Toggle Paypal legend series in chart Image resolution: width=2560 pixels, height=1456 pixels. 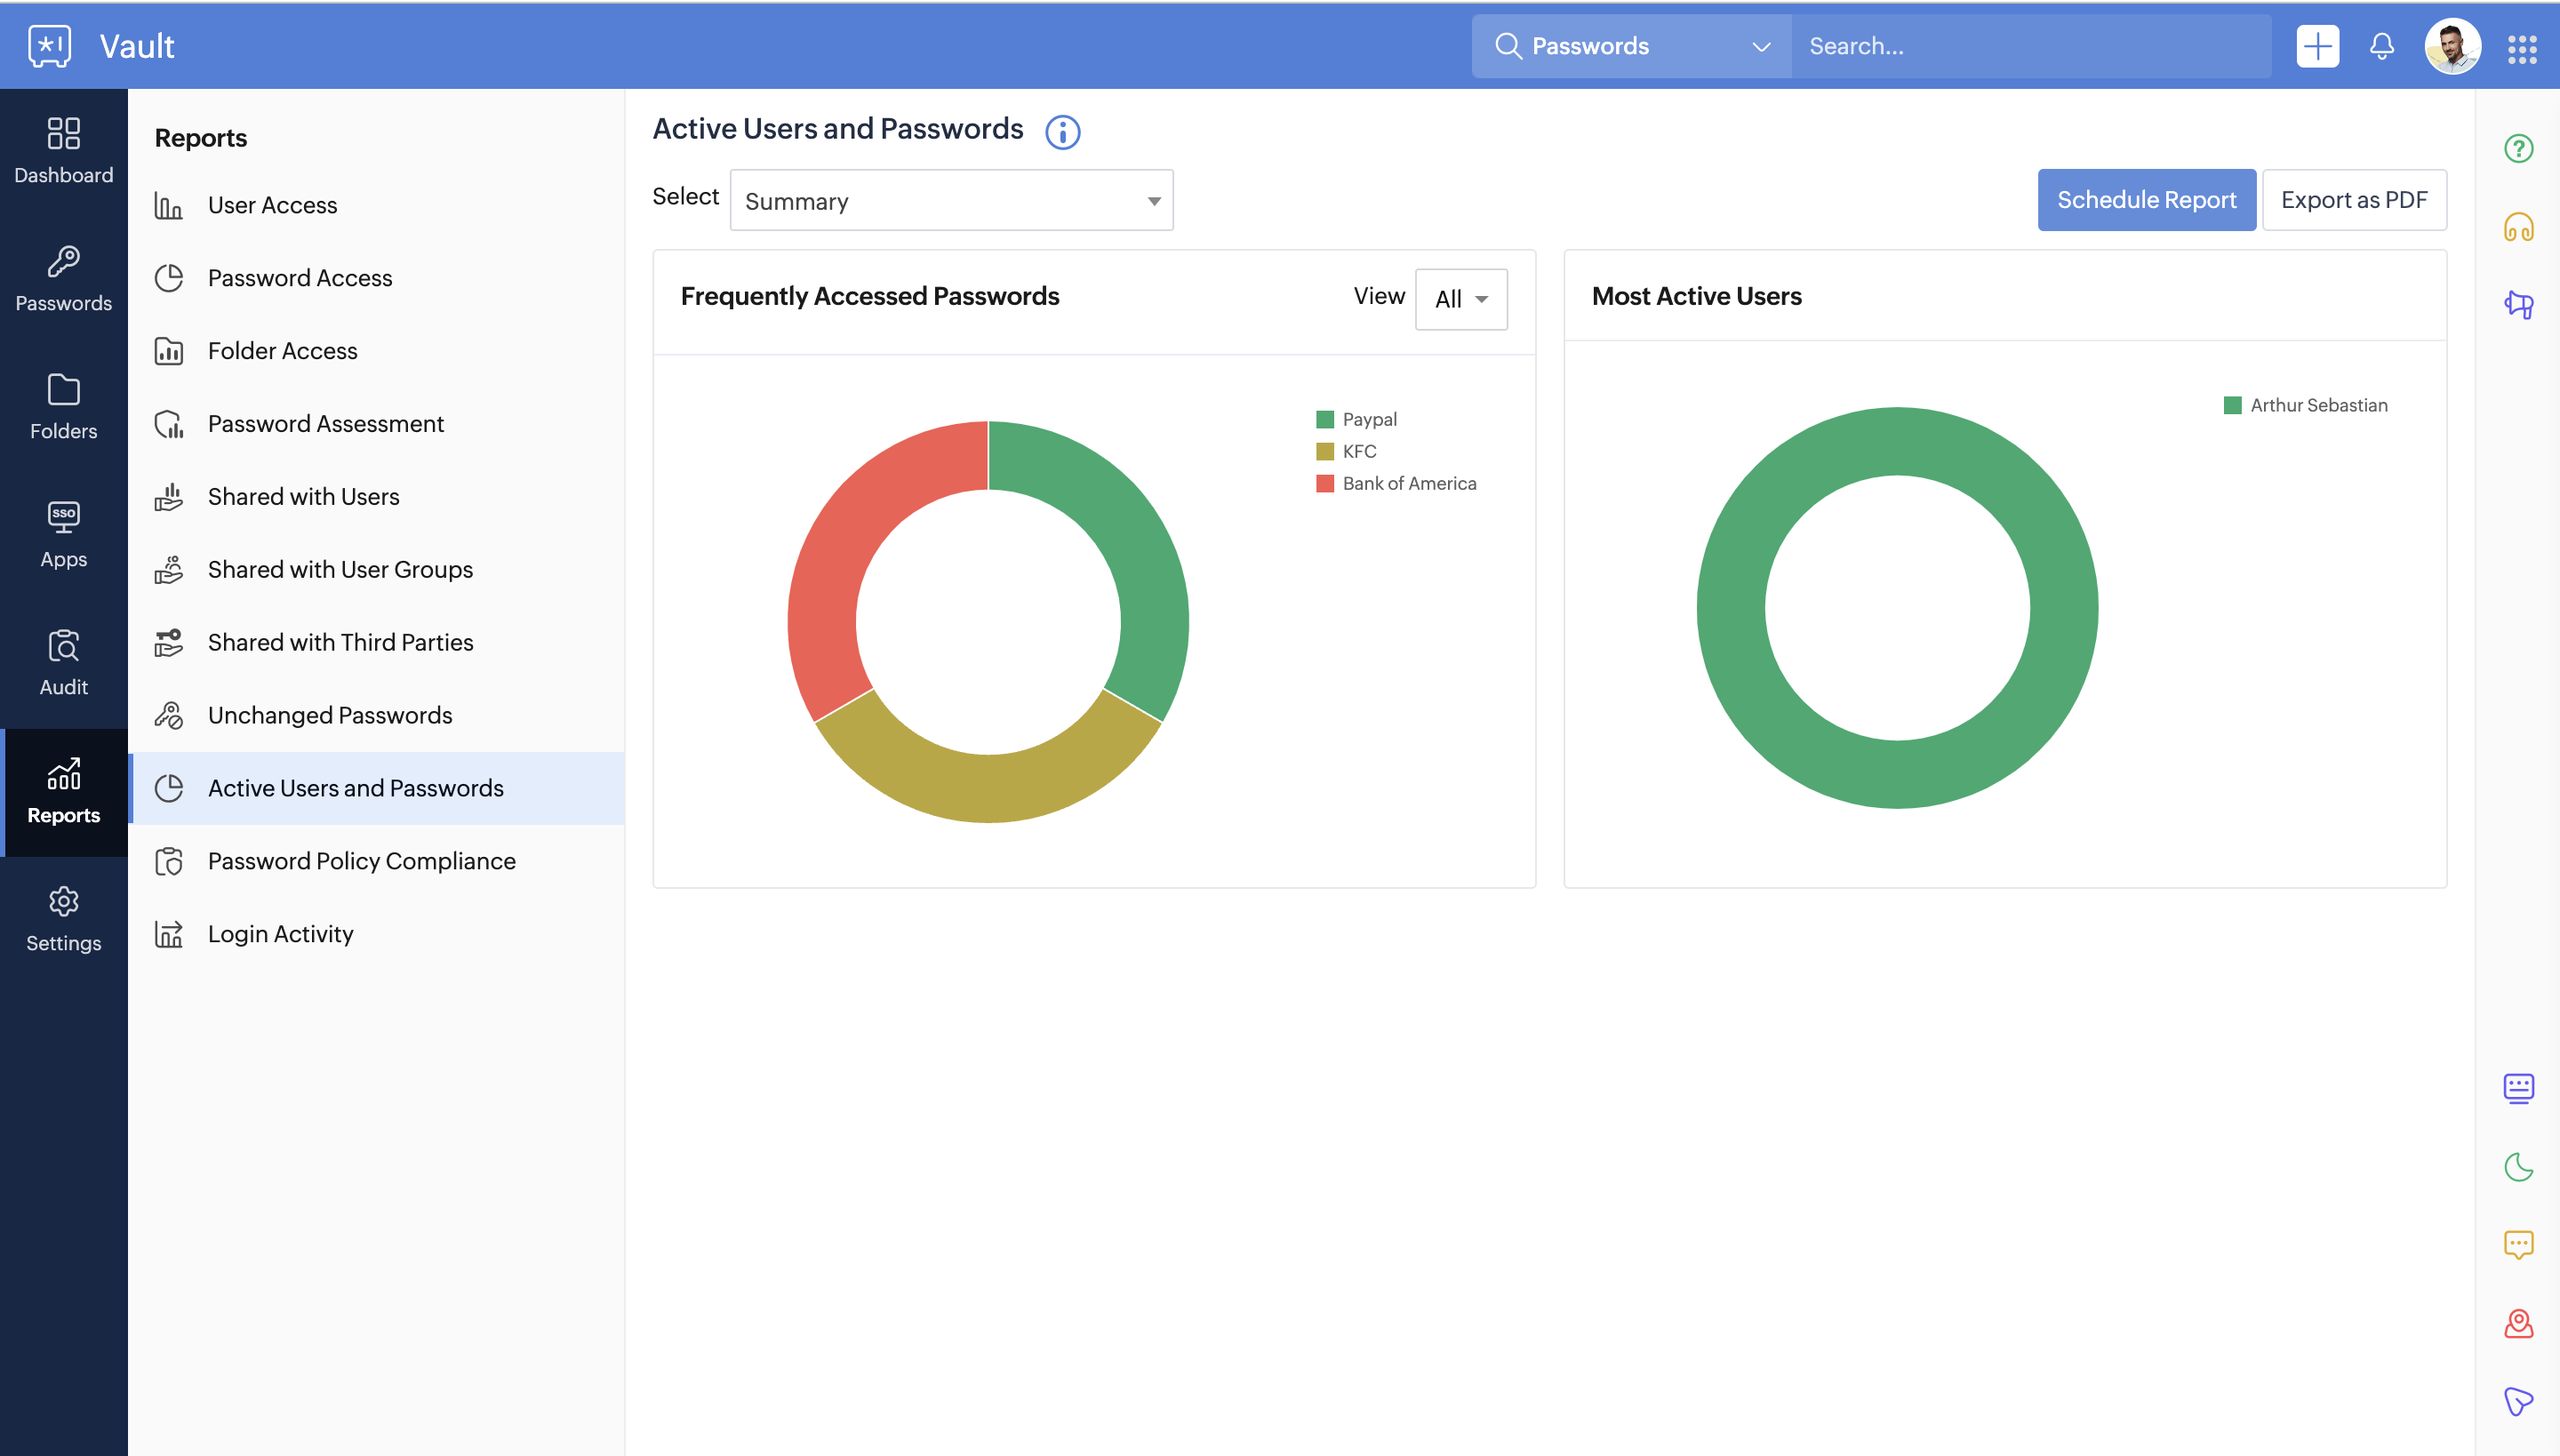(1369, 420)
